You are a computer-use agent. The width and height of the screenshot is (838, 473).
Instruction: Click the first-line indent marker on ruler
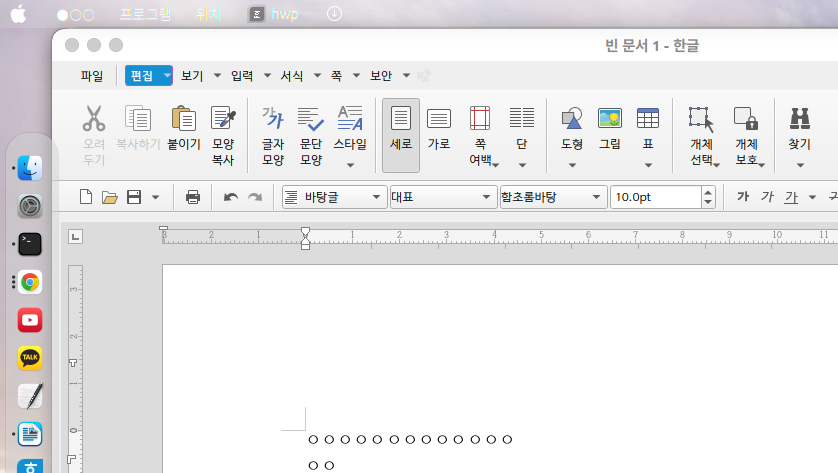click(305, 232)
